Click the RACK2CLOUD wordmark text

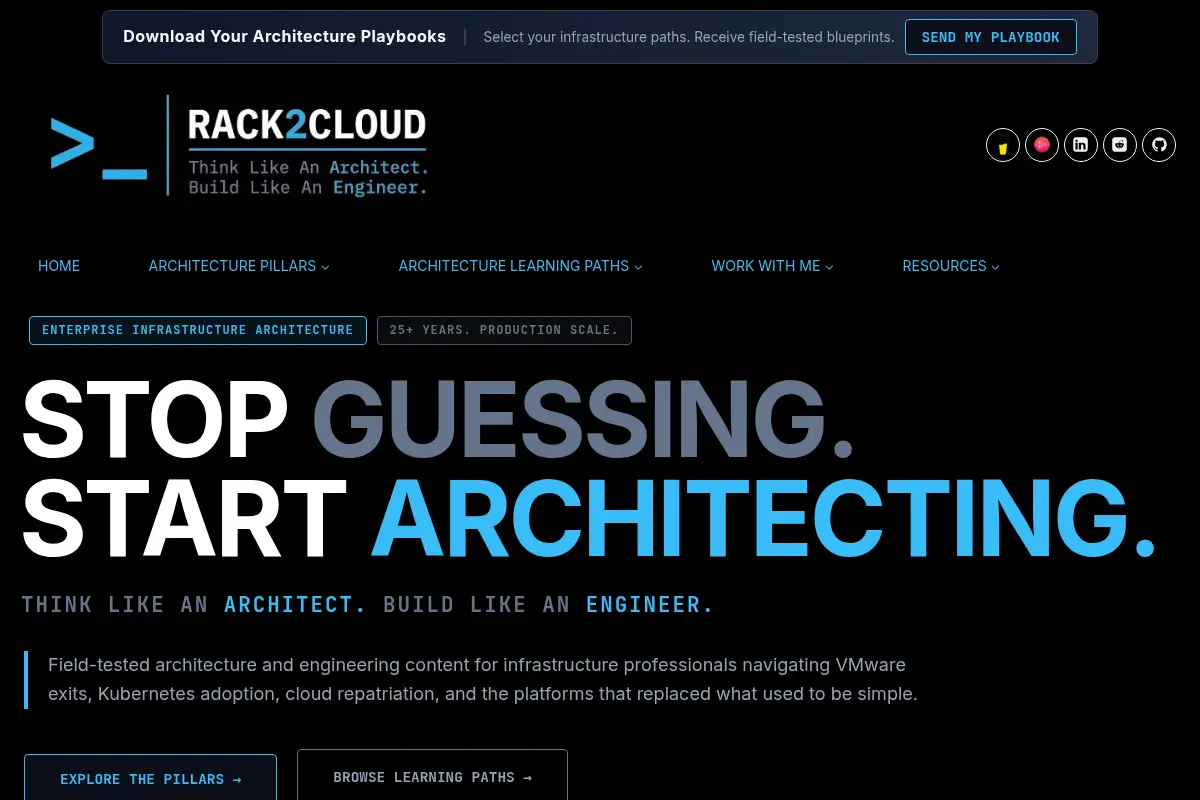point(307,125)
